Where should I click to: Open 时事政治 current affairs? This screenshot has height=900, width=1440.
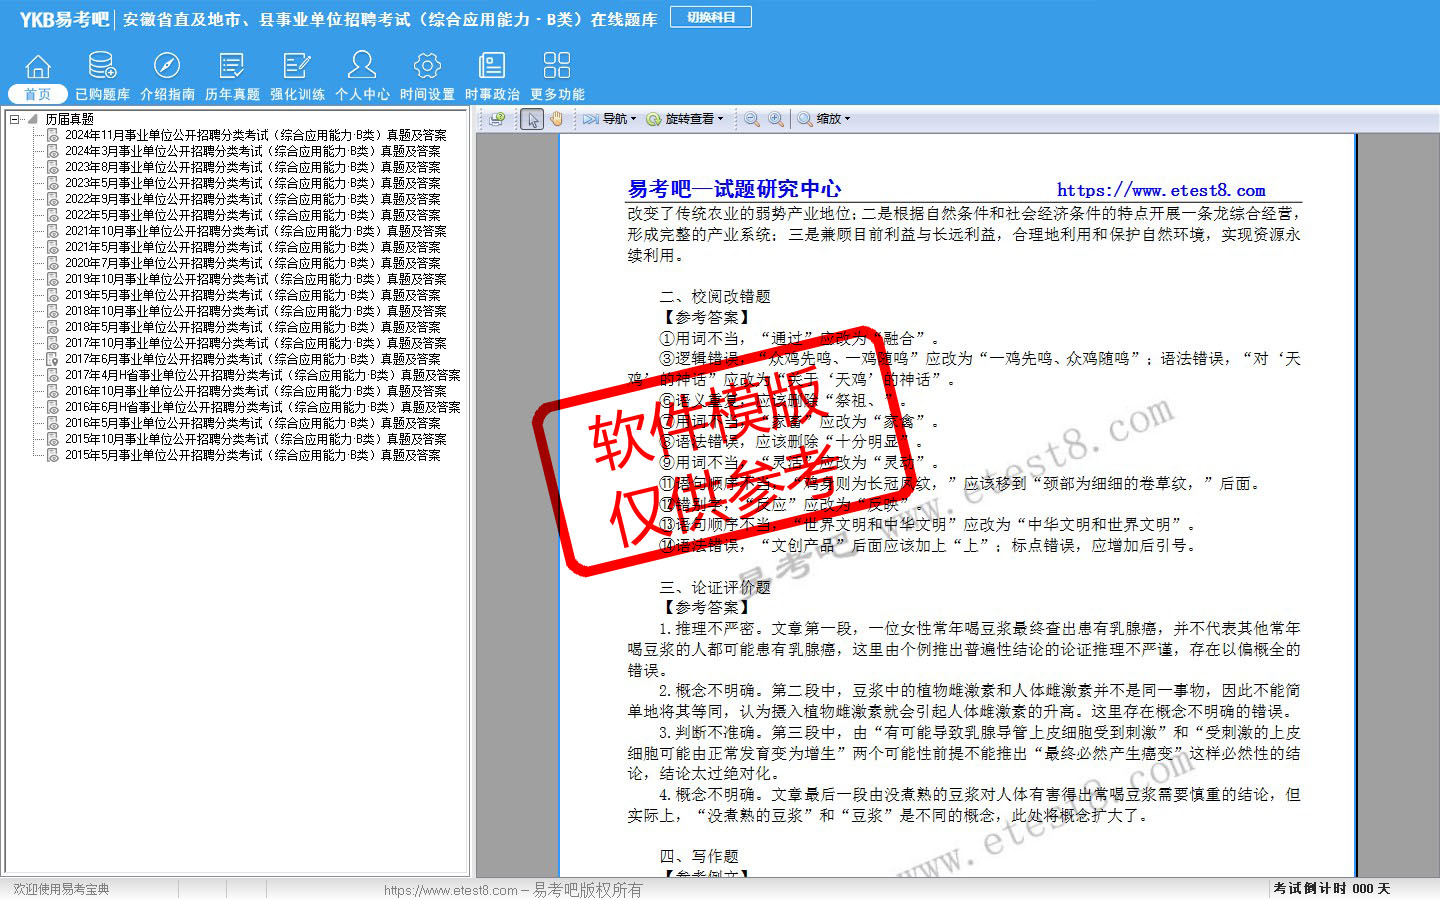492,75
